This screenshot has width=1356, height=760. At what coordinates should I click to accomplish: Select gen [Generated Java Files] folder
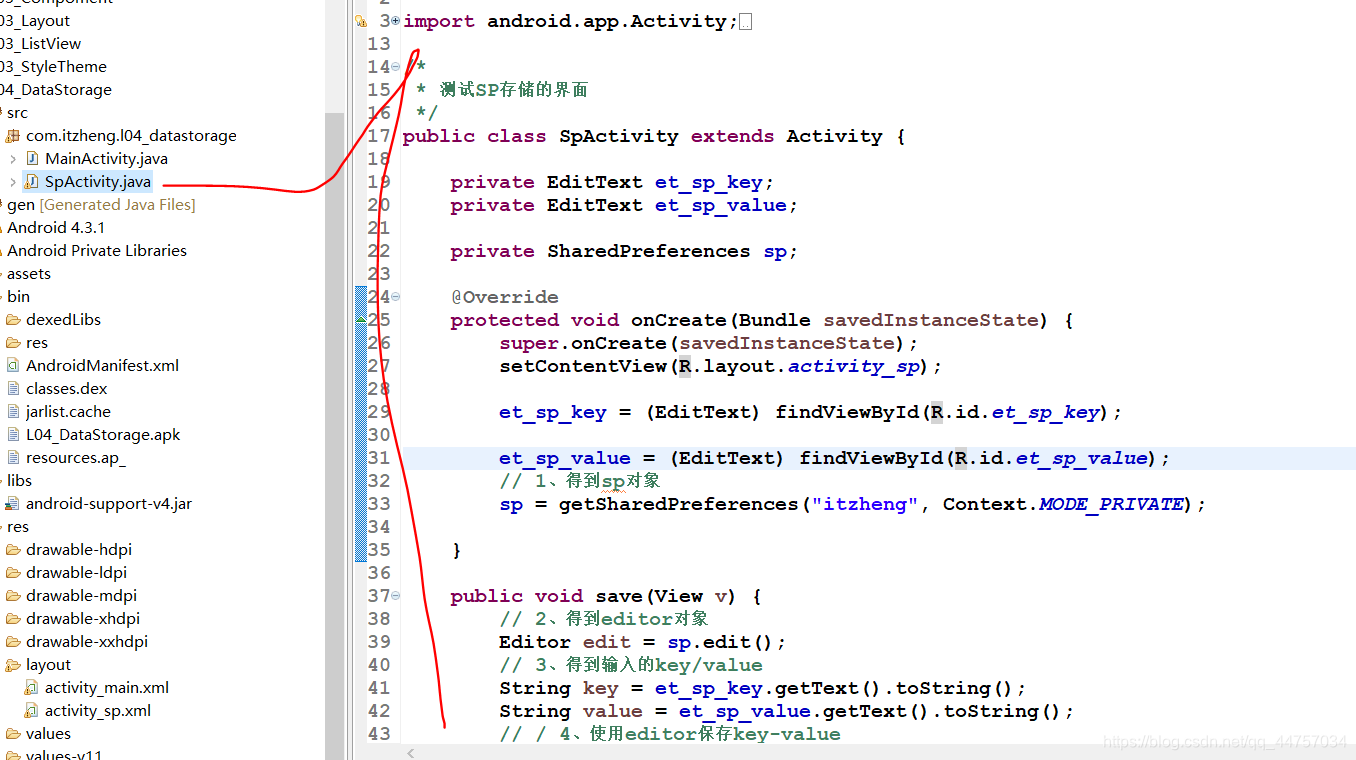[x=101, y=205]
